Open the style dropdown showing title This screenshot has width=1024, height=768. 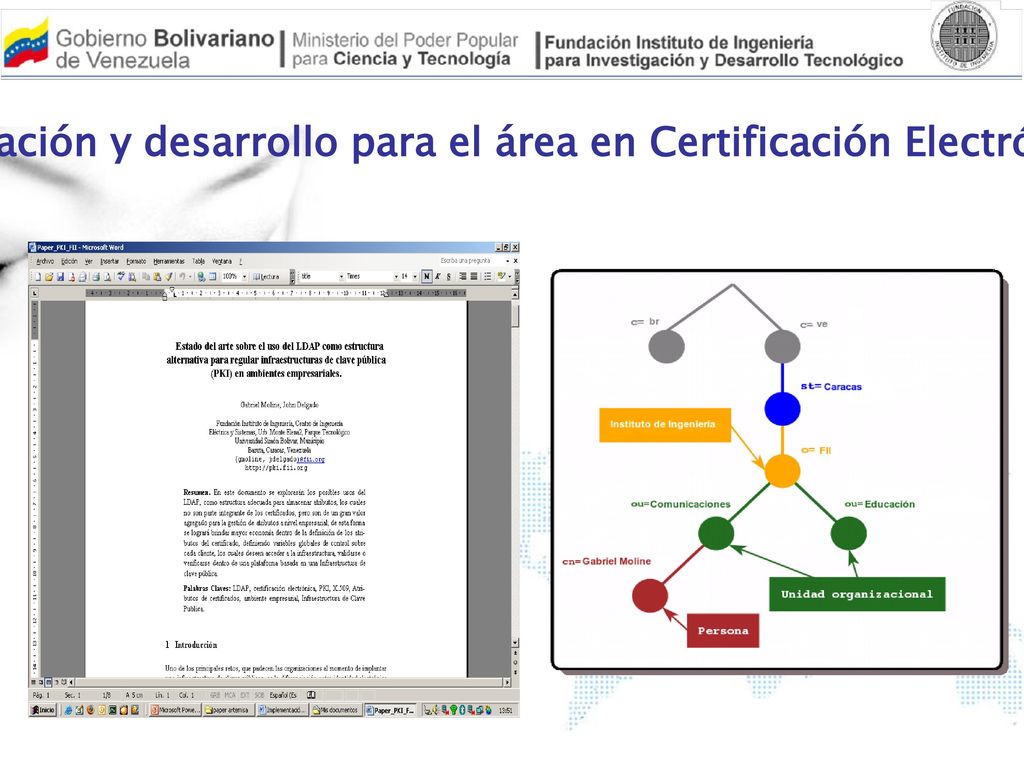click(342, 277)
